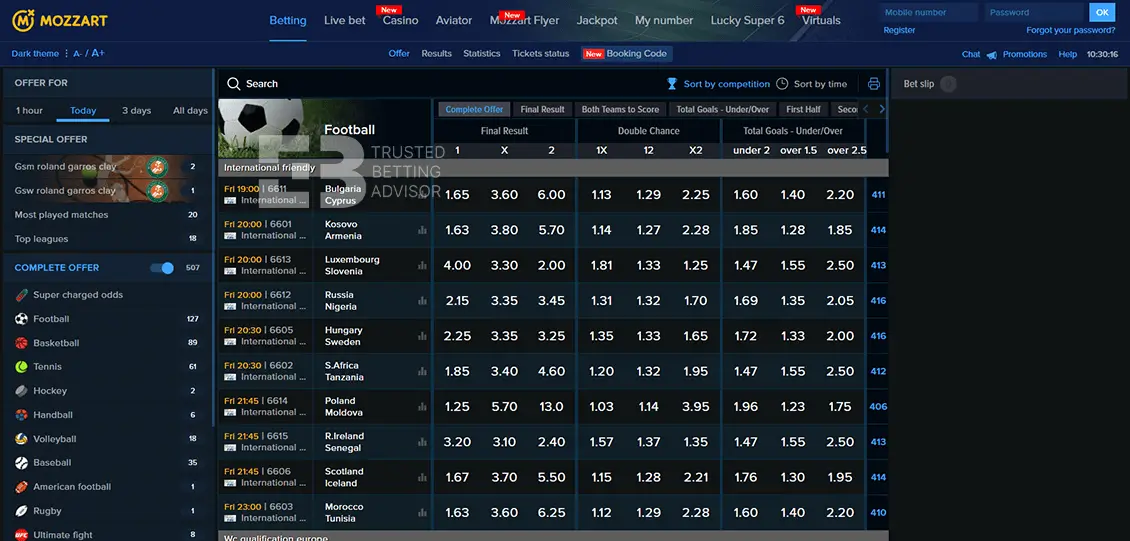This screenshot has height=541, width=1130.
Task: Click the Password field
Action: tap(1034, 12)
